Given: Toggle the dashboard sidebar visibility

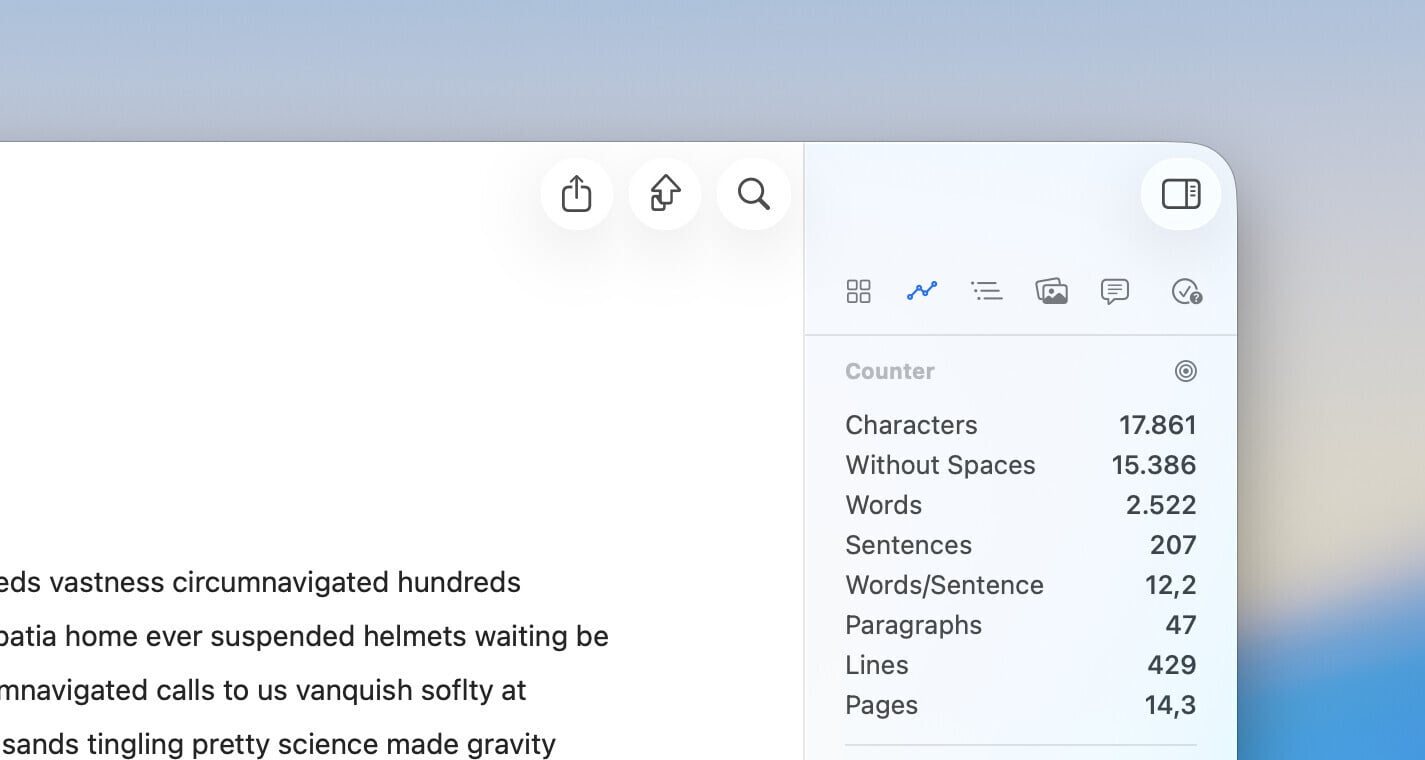Looking at the screenshot, I should tap(1181, 194).
